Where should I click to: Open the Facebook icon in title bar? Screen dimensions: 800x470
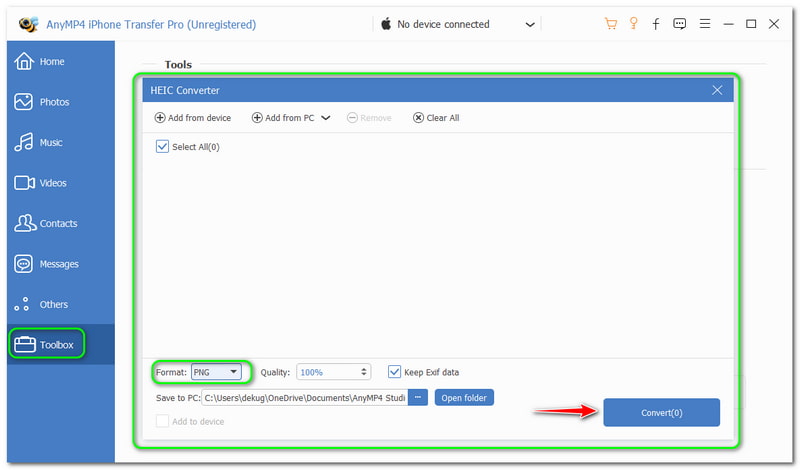(x=656, y=23)
